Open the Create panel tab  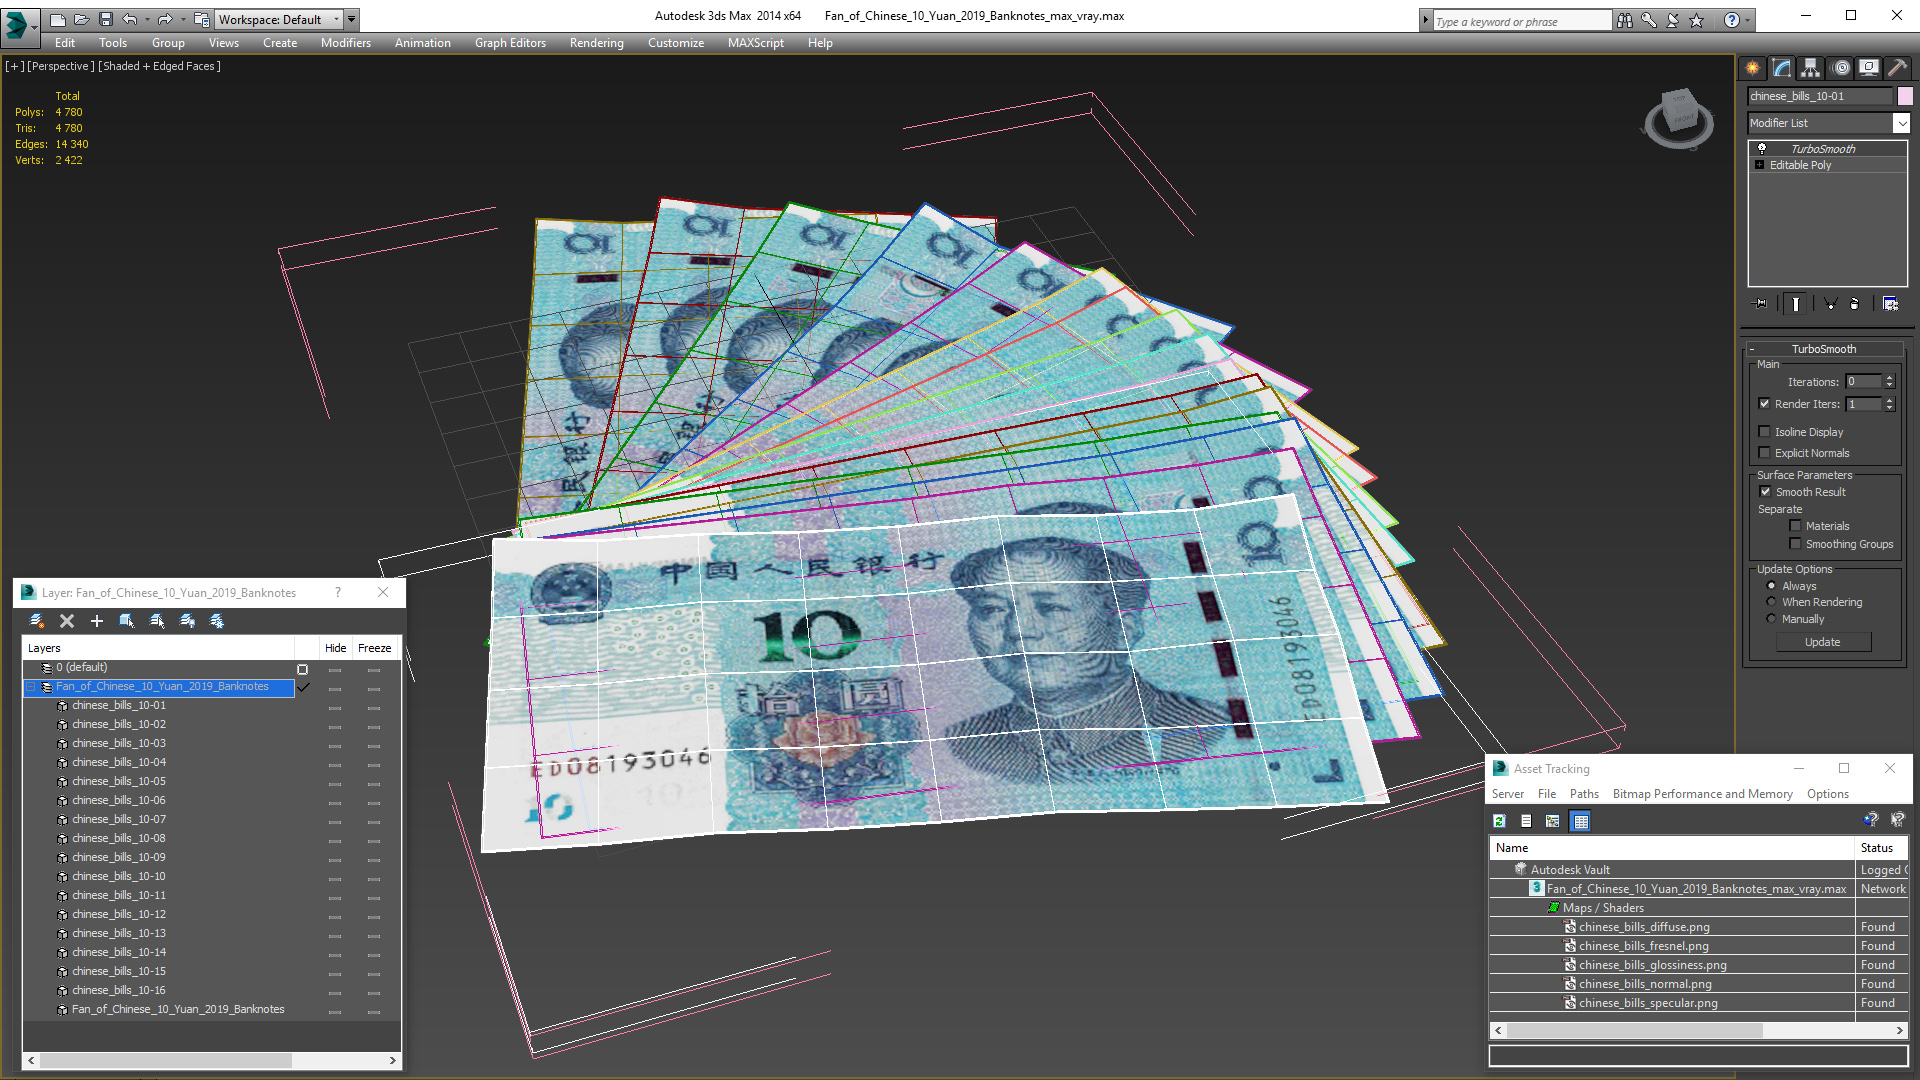(1753, 68)
